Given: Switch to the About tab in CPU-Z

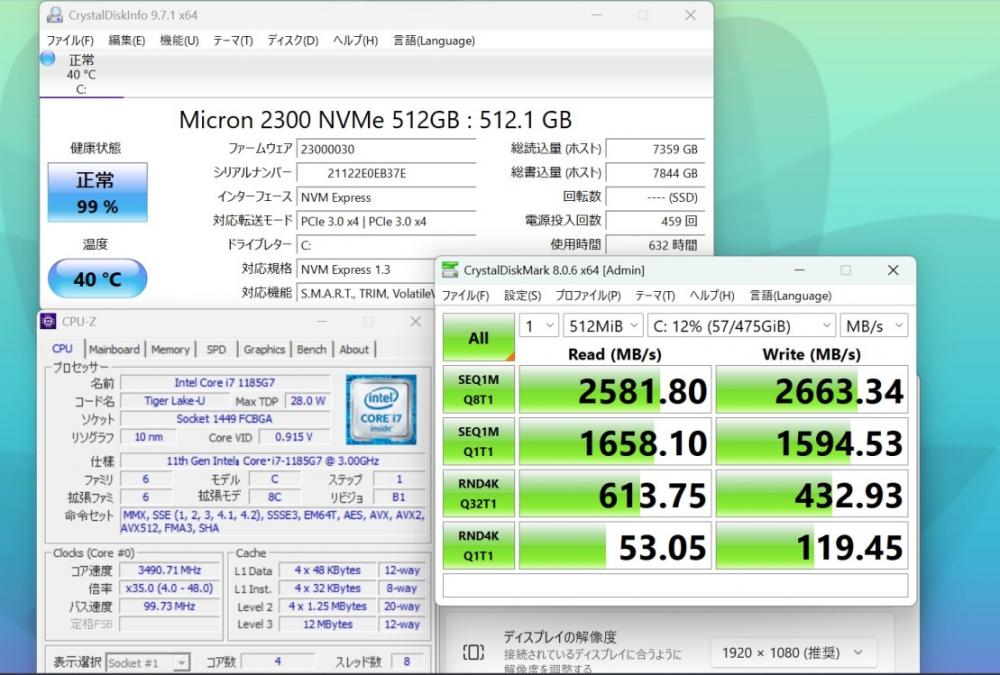Looking at the screenshot, I should (354, 350).
